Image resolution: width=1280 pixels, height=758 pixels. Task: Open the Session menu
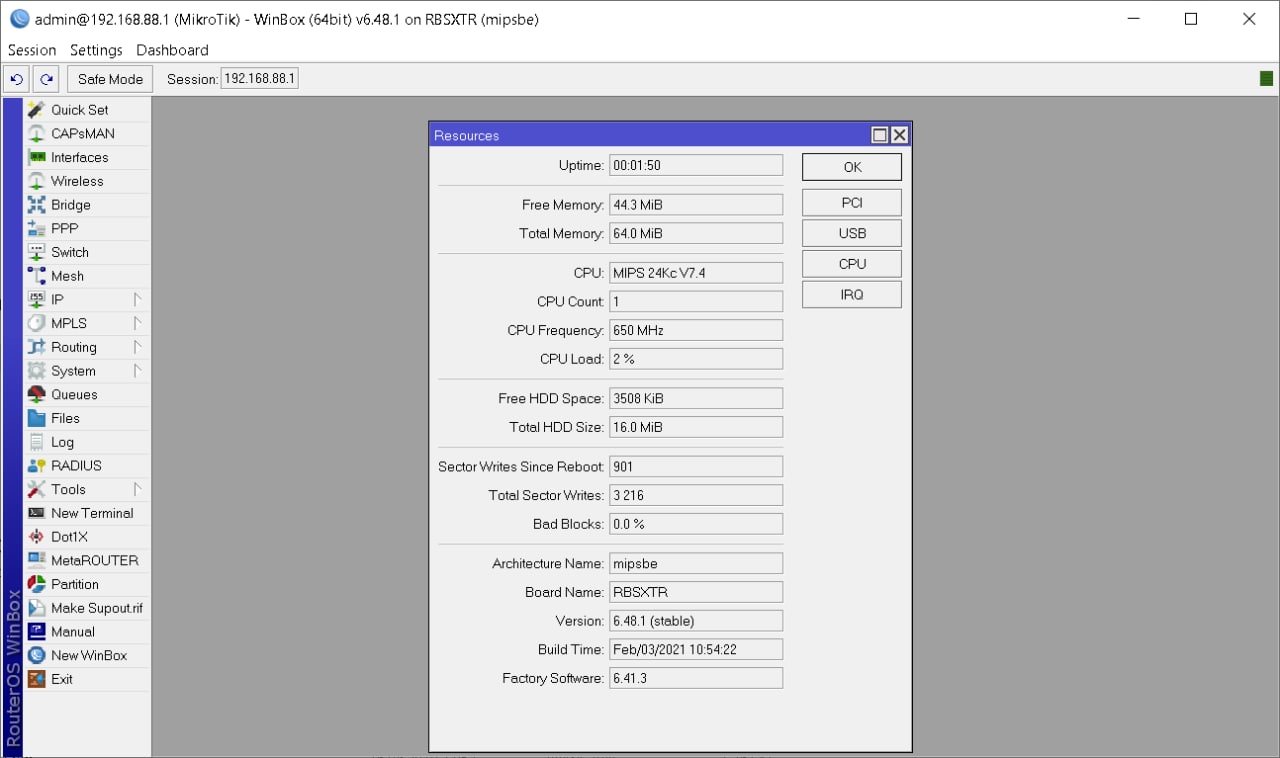32,50
